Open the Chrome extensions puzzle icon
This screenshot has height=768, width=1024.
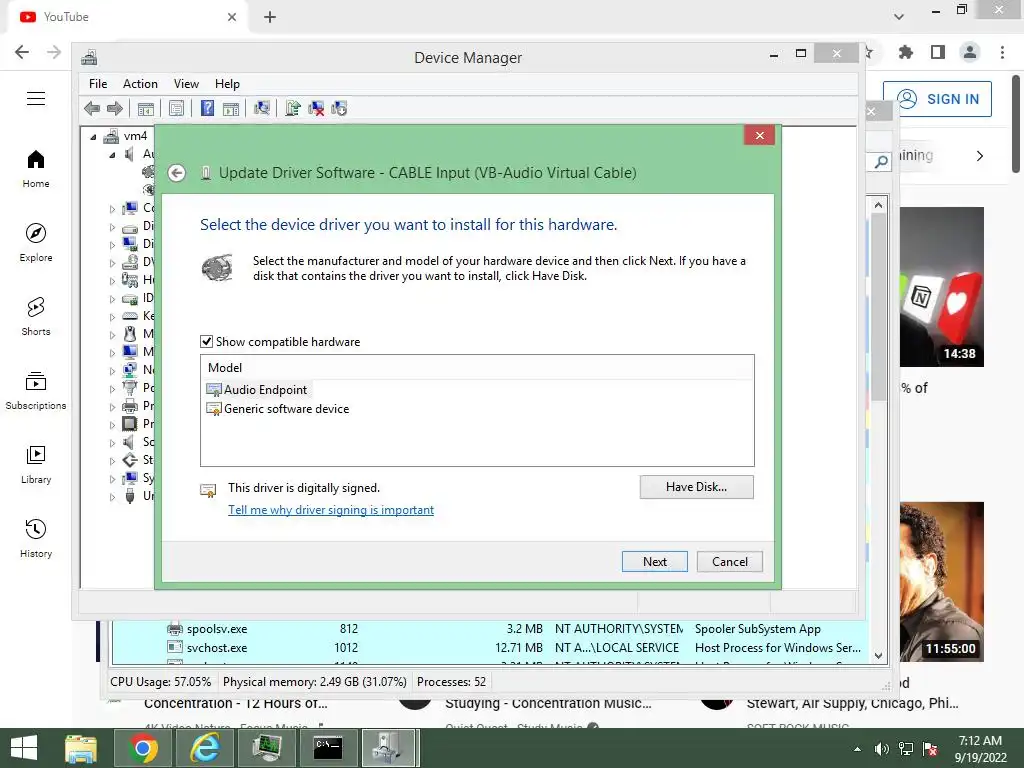[906, 52]
